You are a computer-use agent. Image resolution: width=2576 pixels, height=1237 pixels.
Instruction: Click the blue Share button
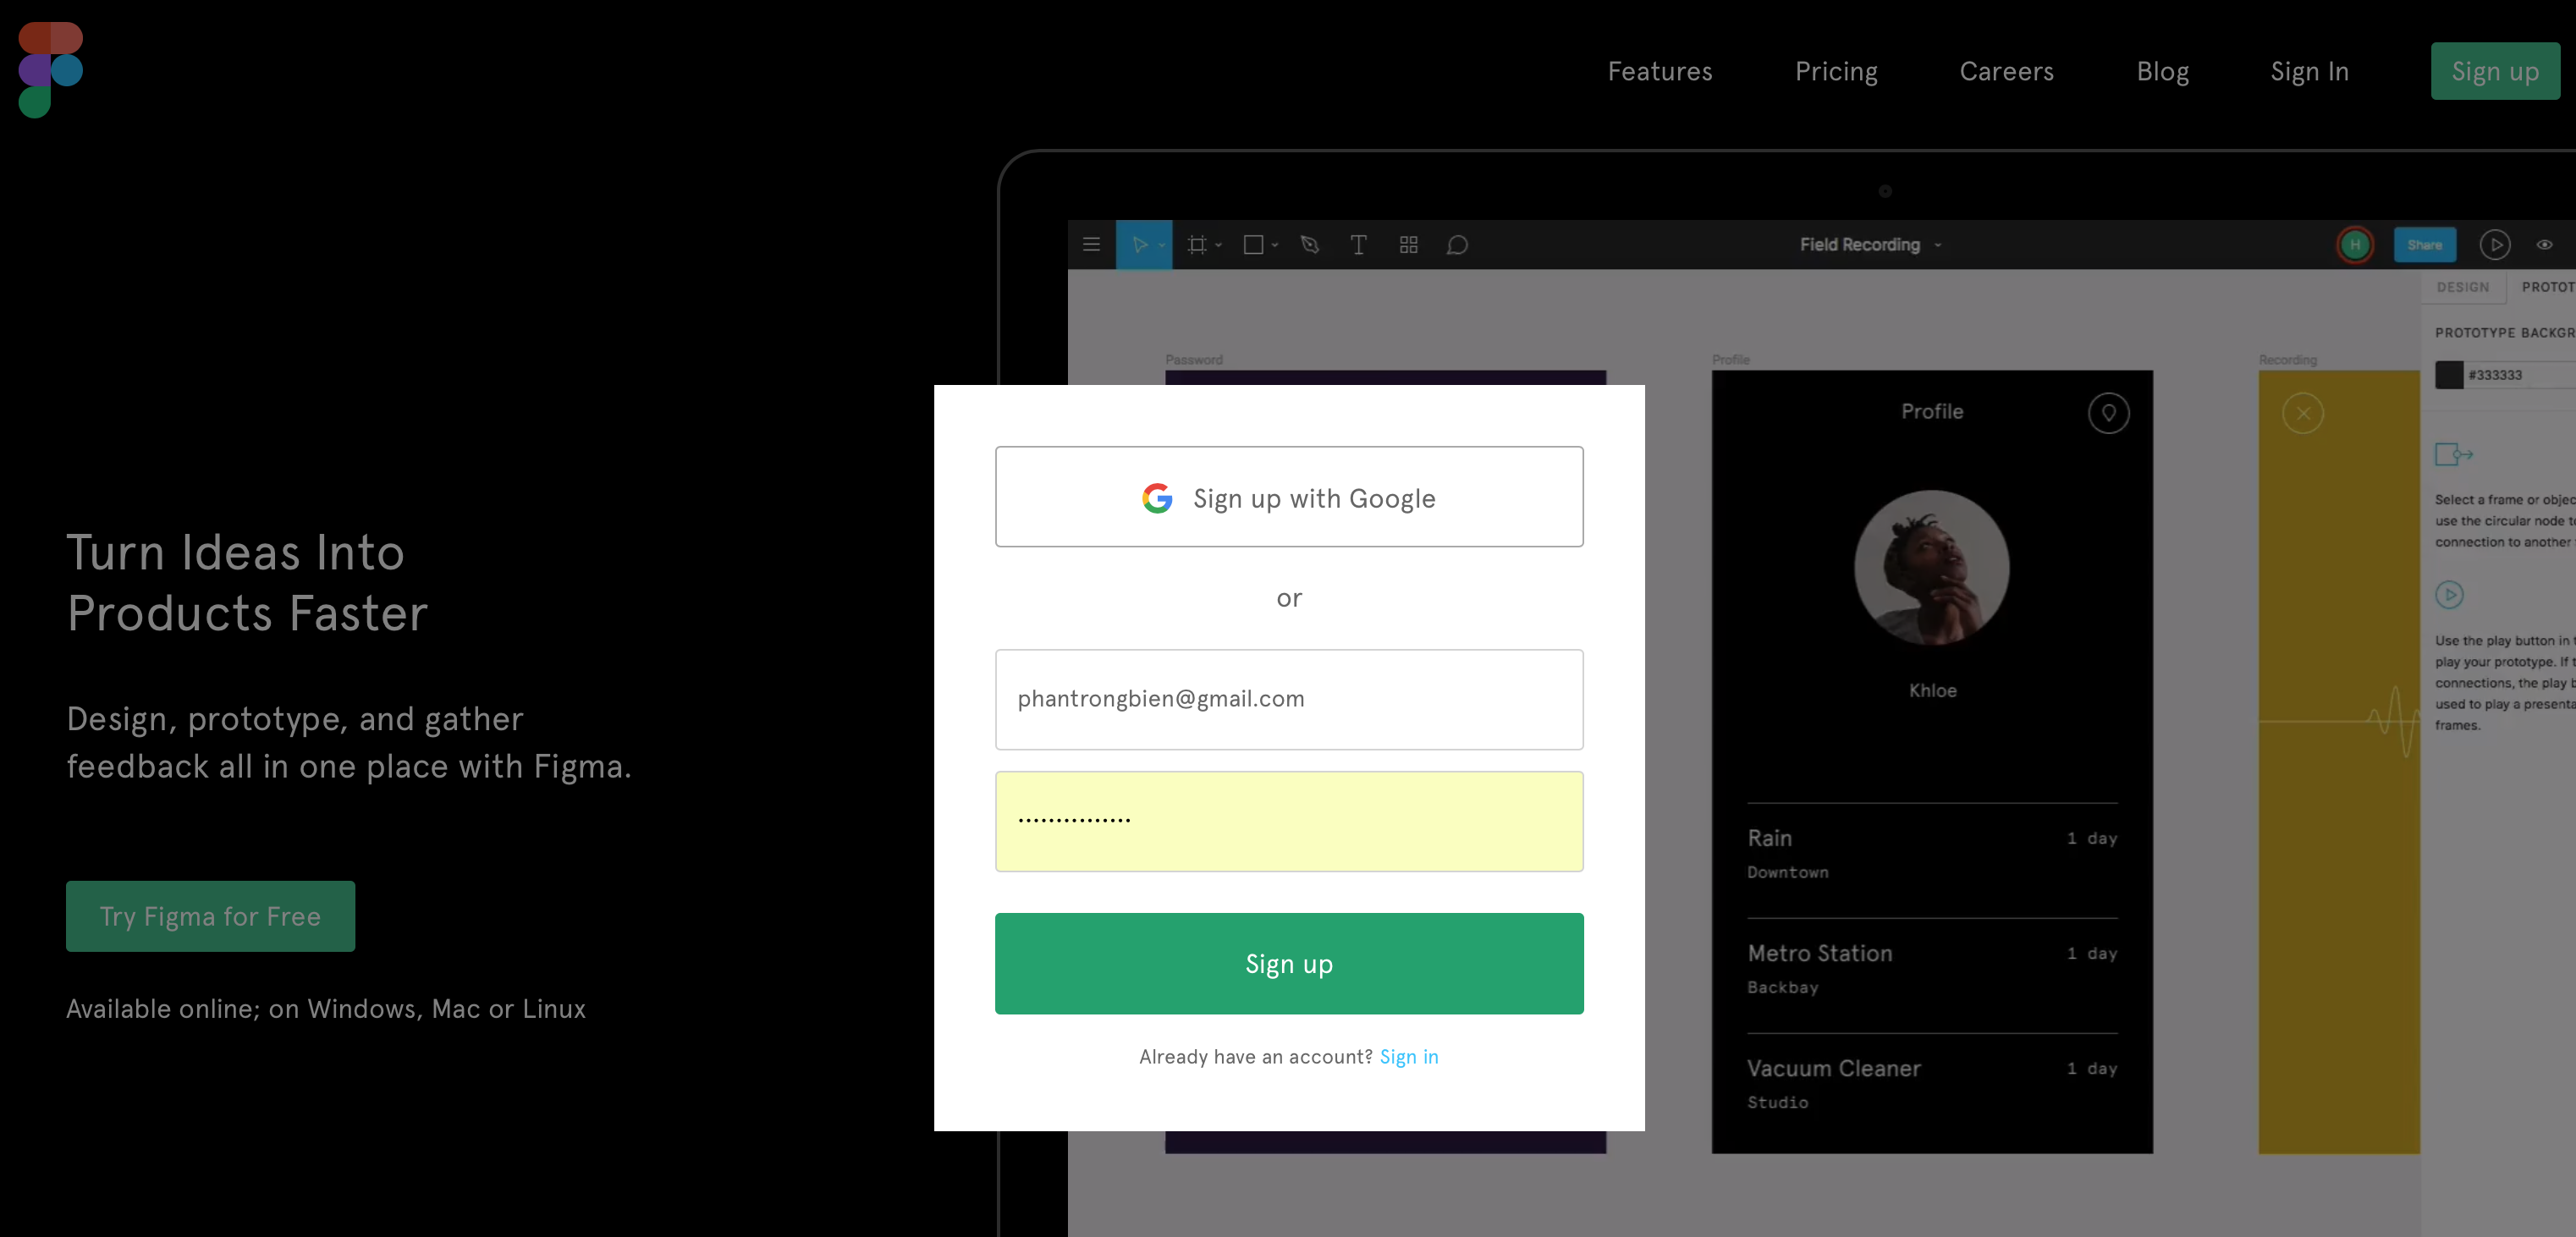point(2424,244)
